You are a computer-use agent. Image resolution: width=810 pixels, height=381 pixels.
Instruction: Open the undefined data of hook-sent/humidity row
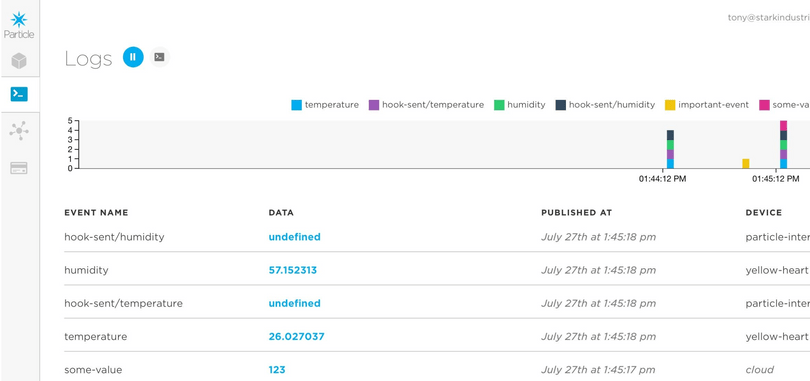tap(294, 237)
